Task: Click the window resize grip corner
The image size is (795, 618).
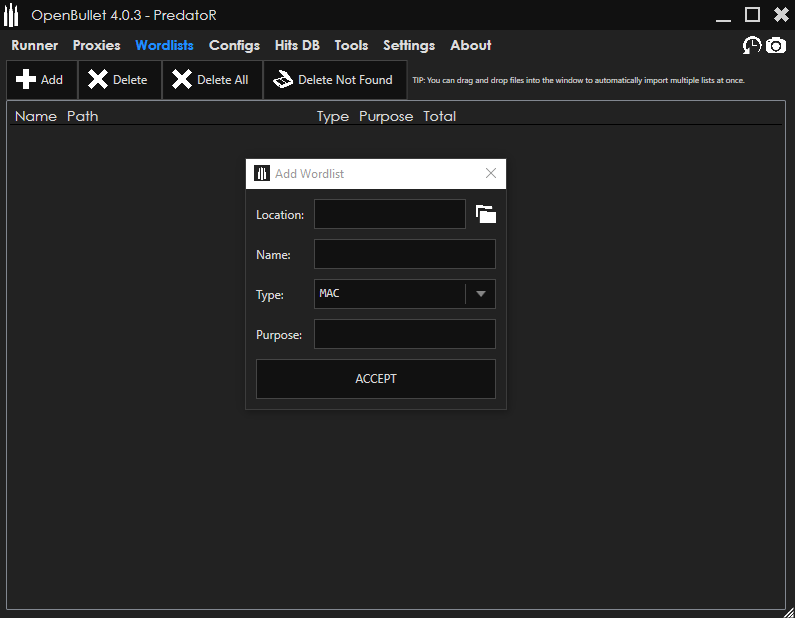Action: pyautogui.click(x=789, y=612)
